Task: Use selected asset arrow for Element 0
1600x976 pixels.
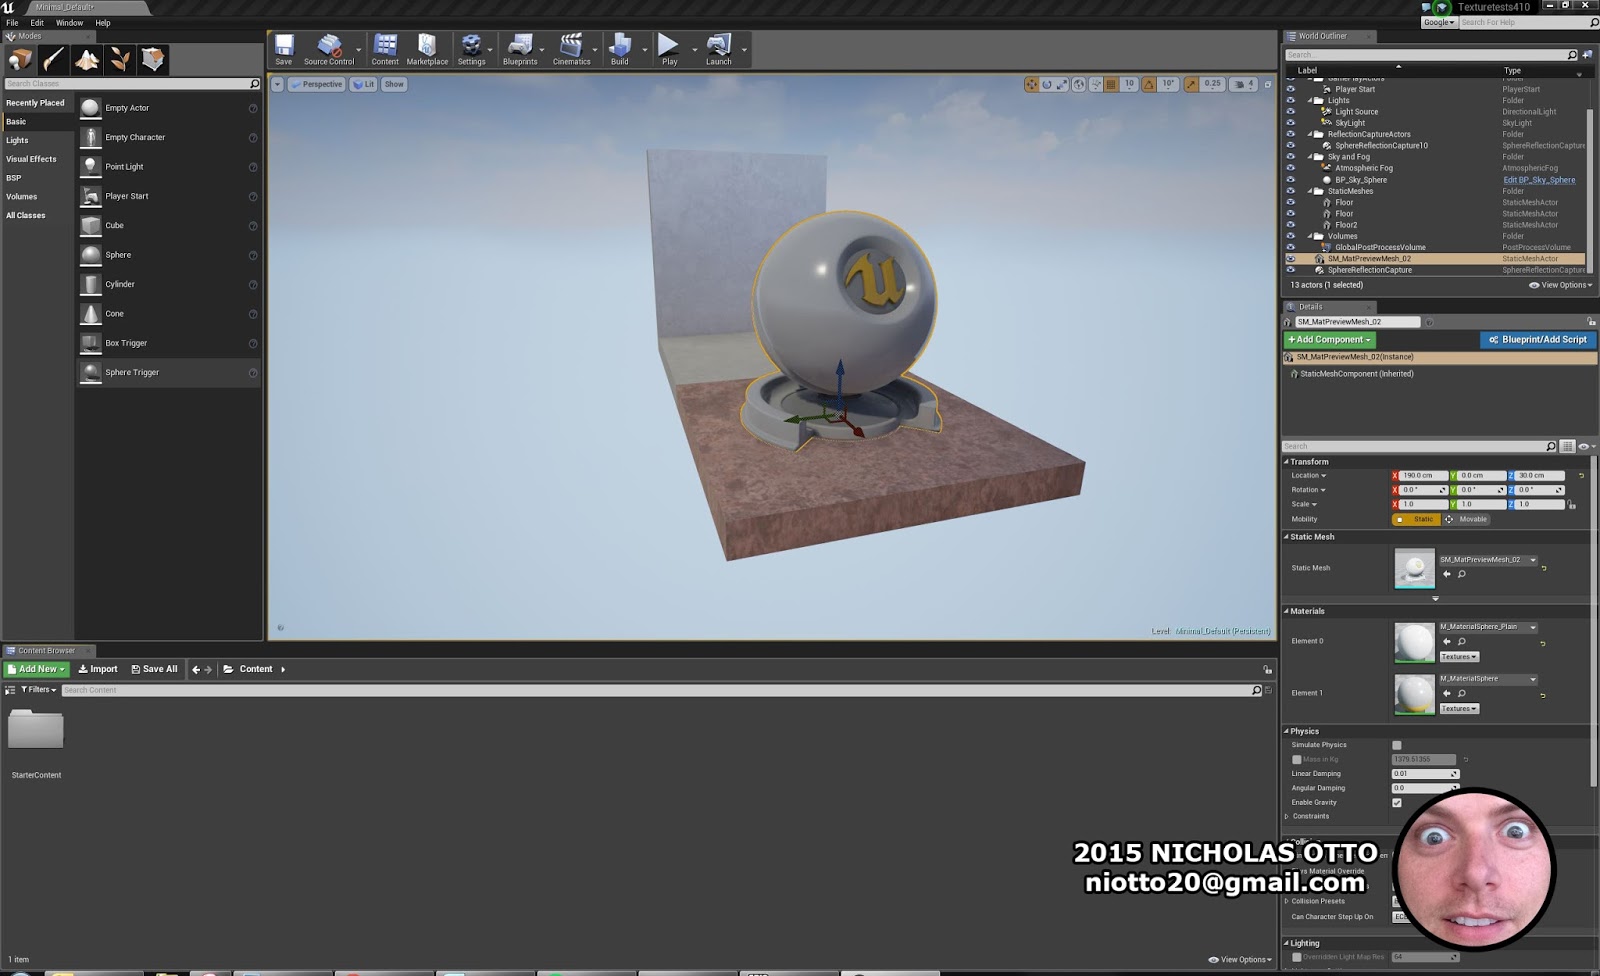Action: tap(1446, 641)
